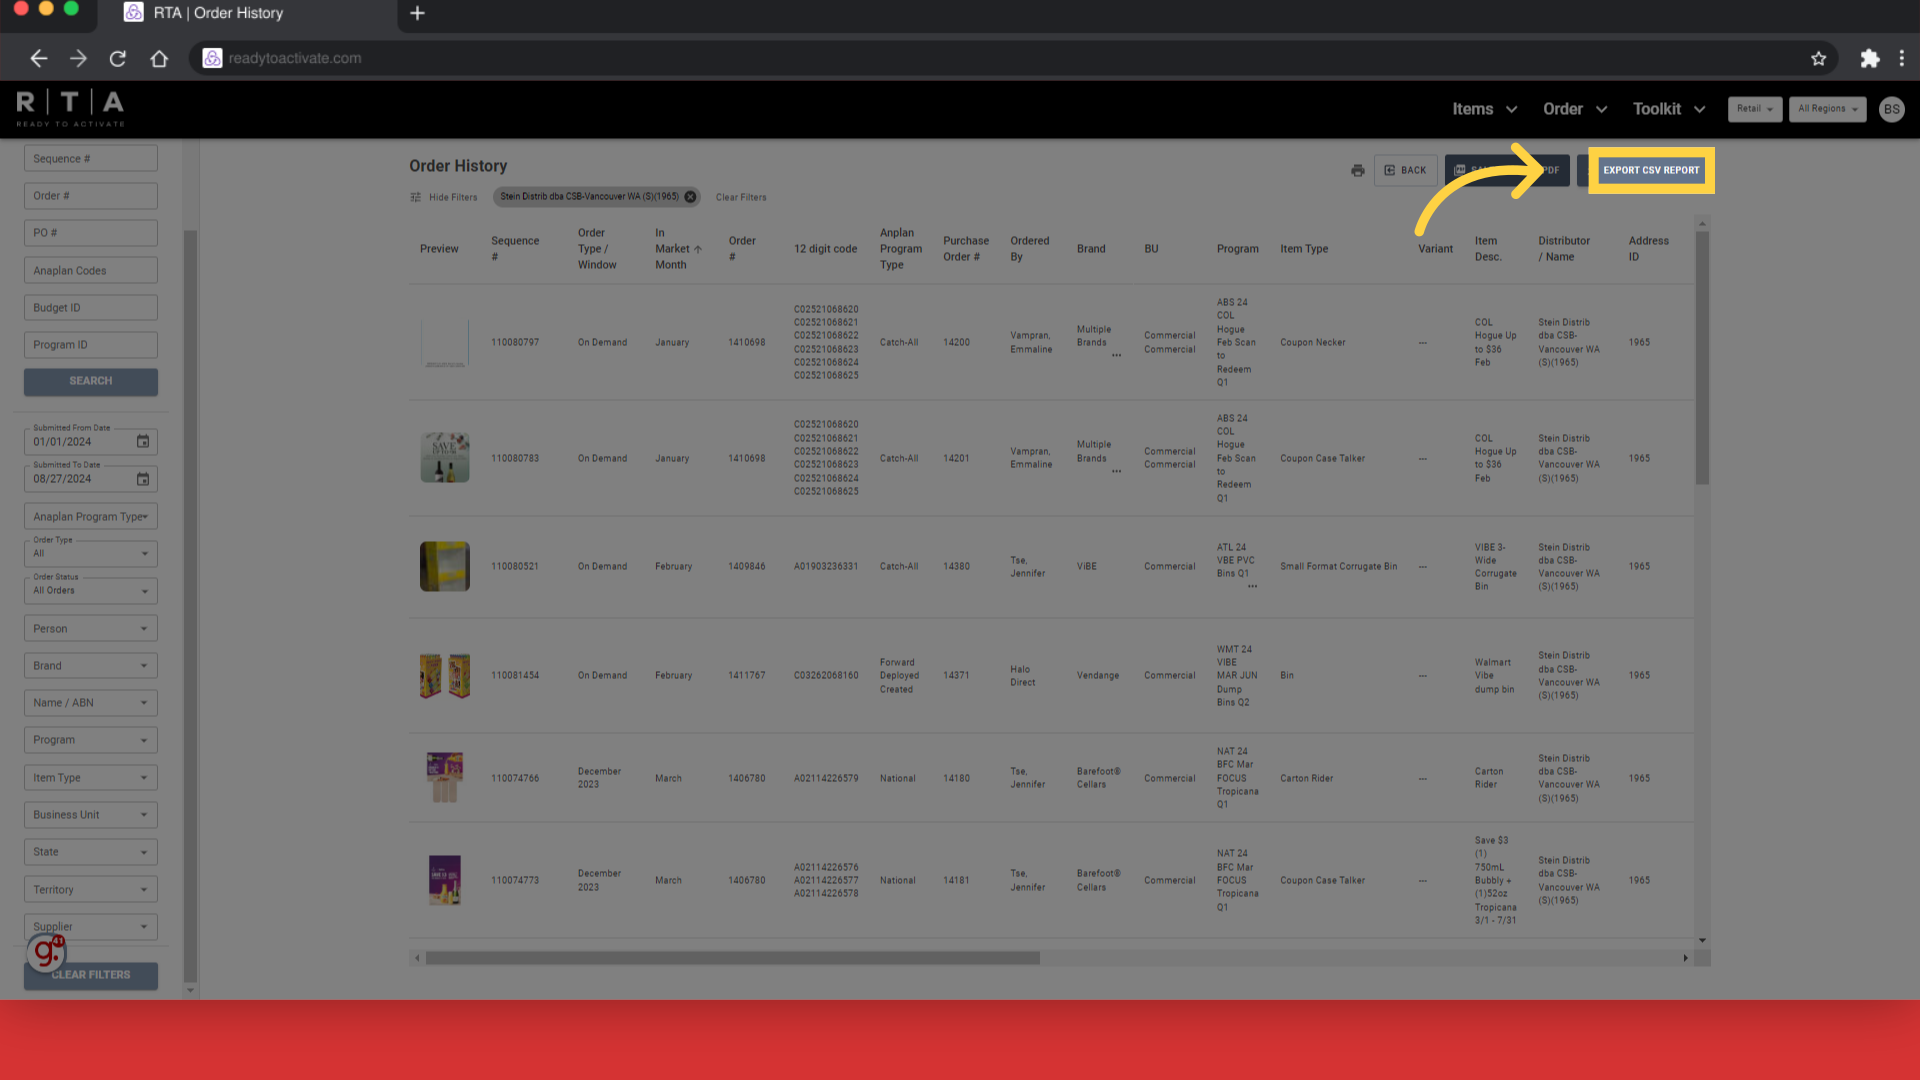The image size is (1920, 1080).
Task: Click the Clear Filters sidebar button
Action: [91, 975]
